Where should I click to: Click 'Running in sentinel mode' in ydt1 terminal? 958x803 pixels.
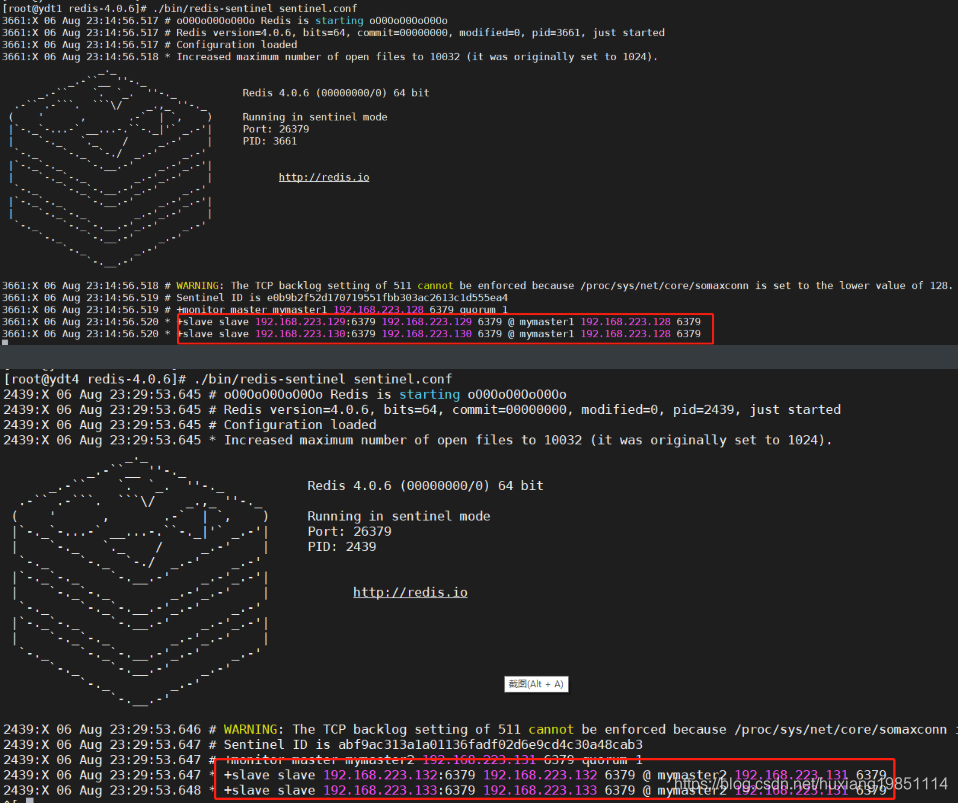[x=315, y=117]
